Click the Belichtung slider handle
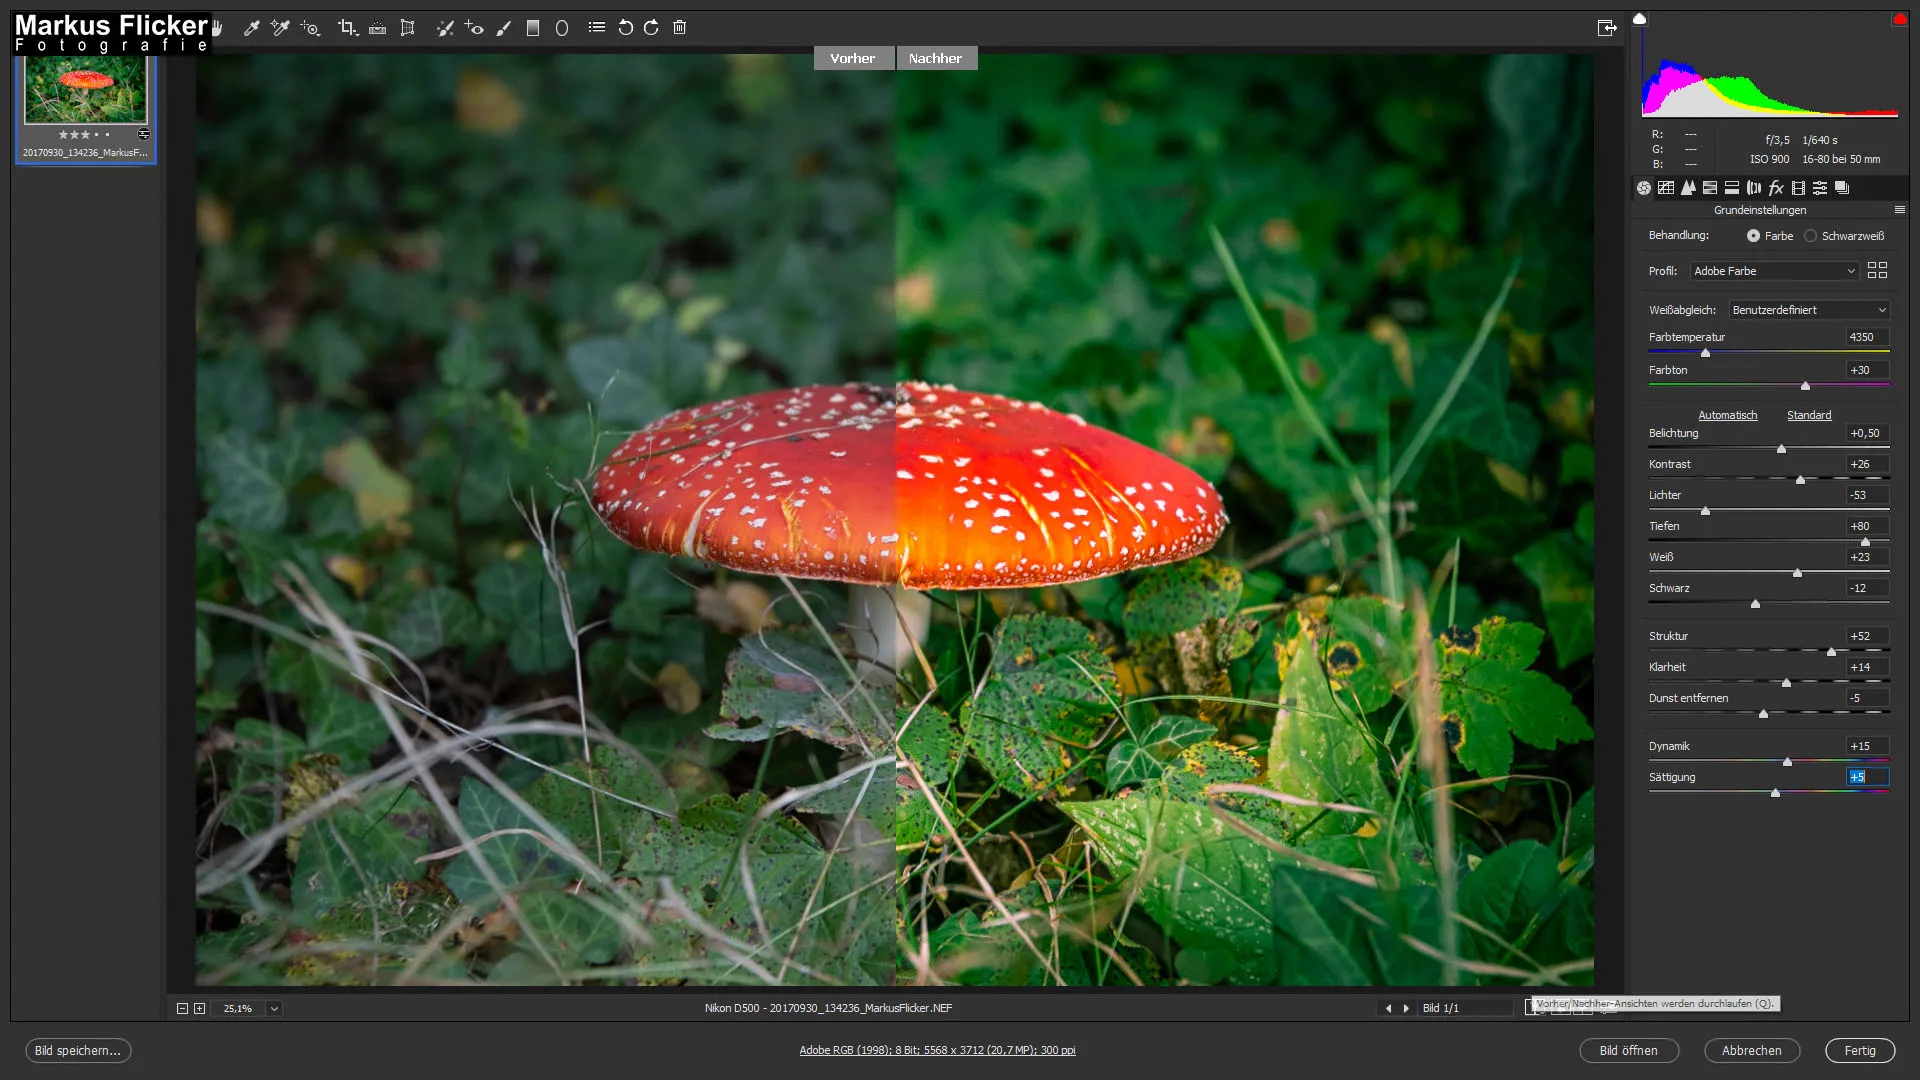The width and height of the screenshot is (1920, 1080). (1781, 449)
